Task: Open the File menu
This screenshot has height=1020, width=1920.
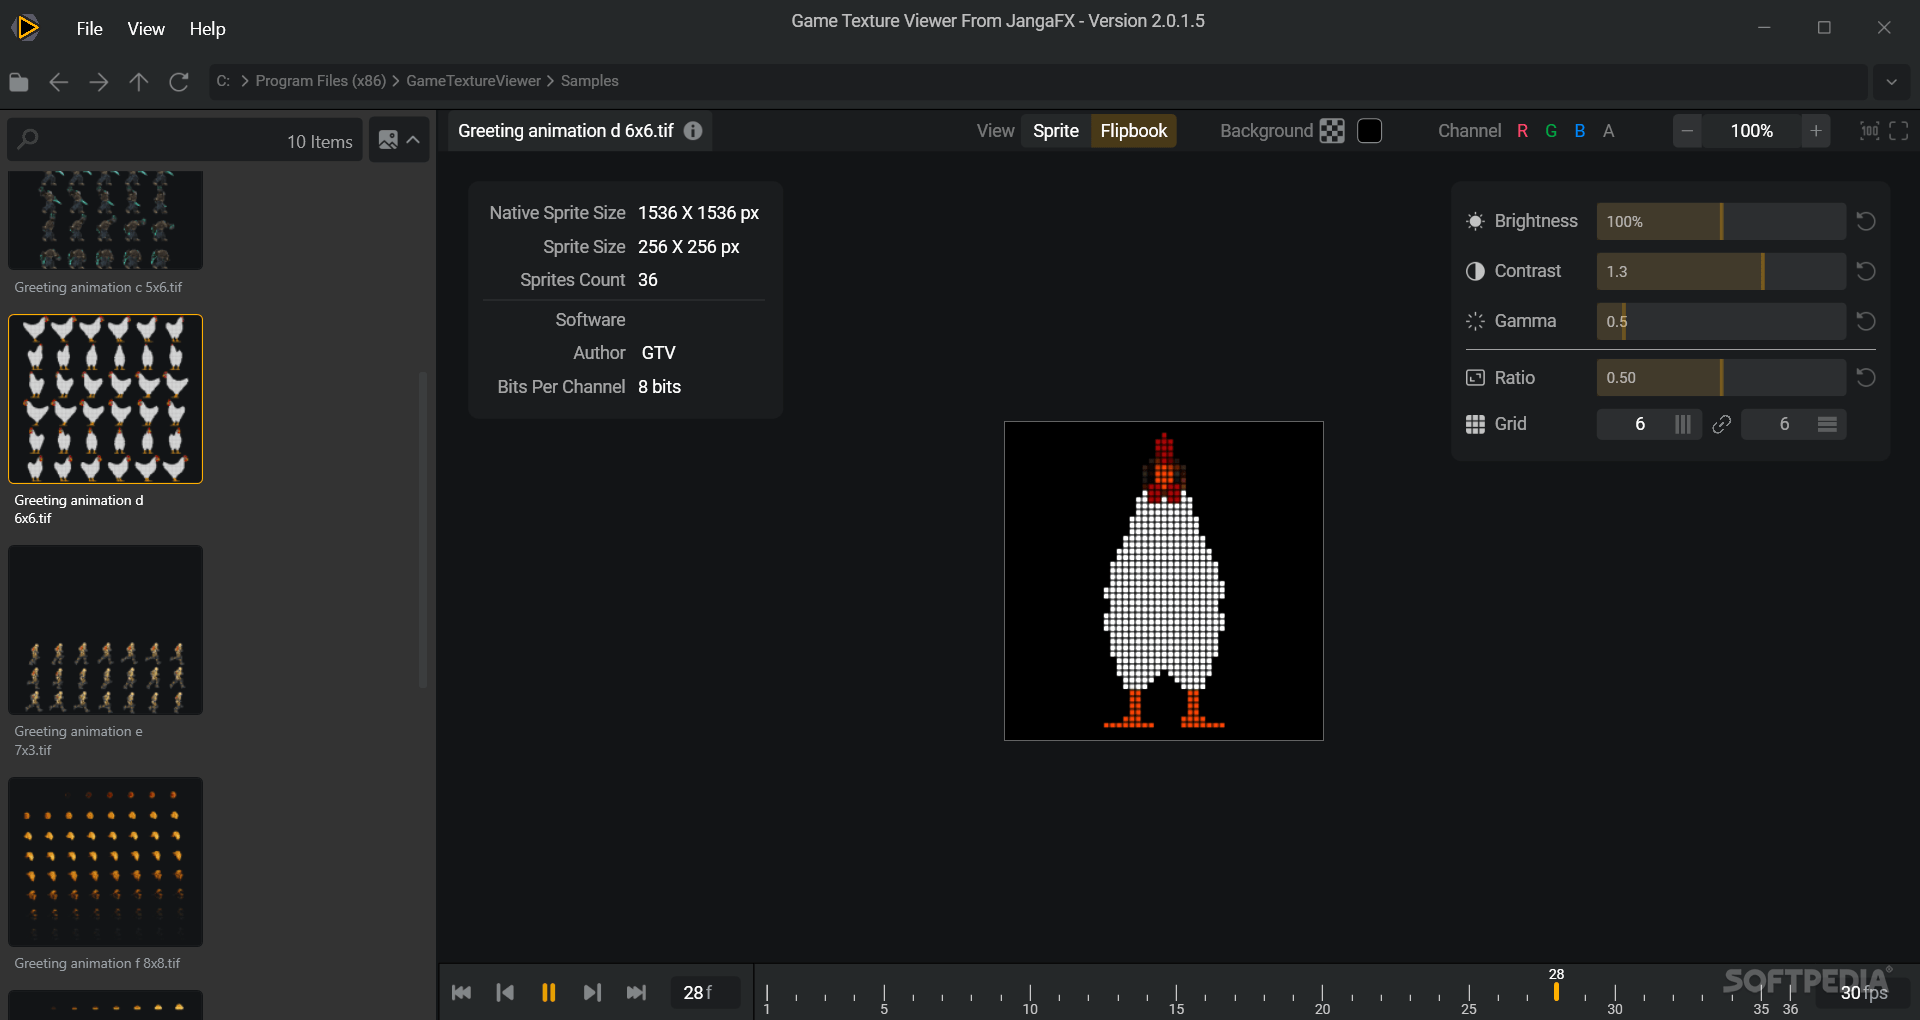Action: (x=89, y=29)
